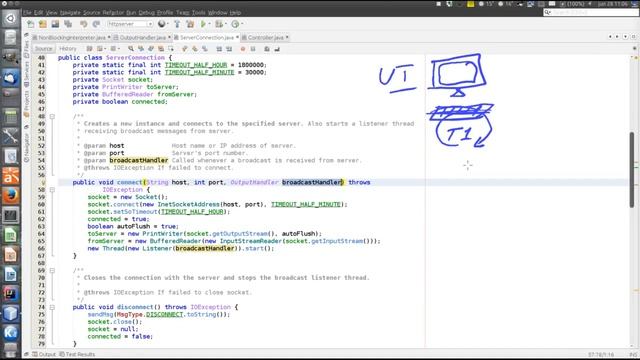The image size is (640, 360).
Task: Switch to Controller.java tab
Action: 265,38
